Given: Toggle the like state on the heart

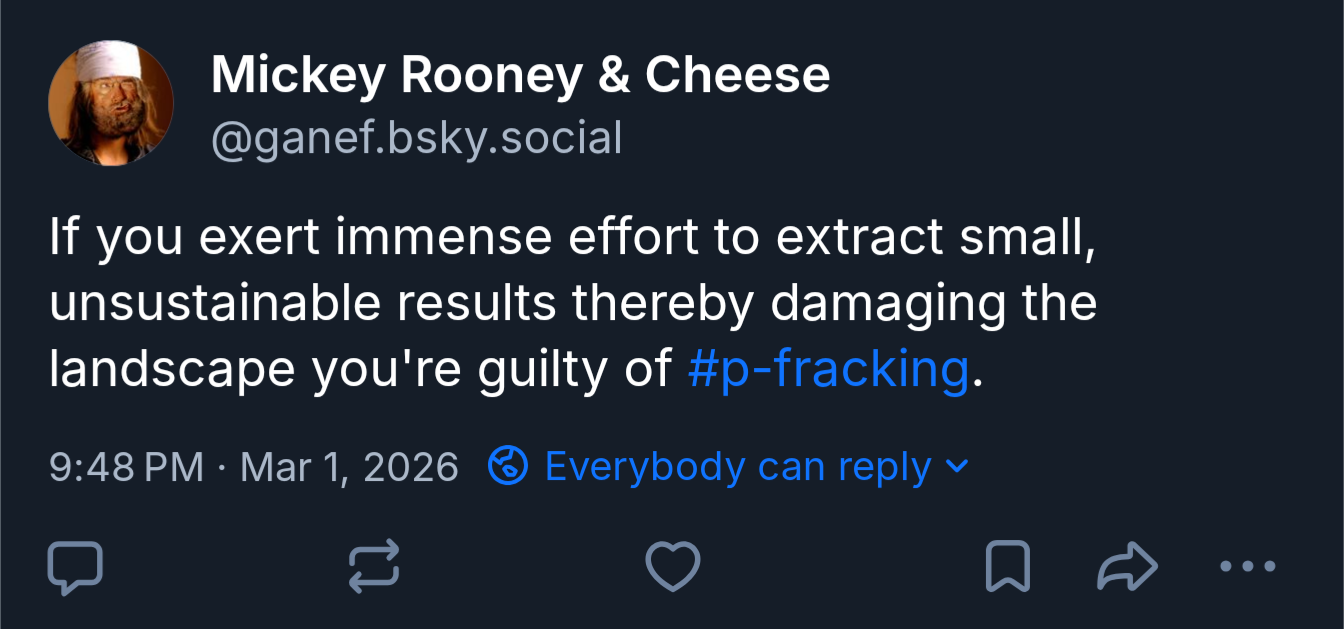Looking at the screenshot, I should [673, 567].
